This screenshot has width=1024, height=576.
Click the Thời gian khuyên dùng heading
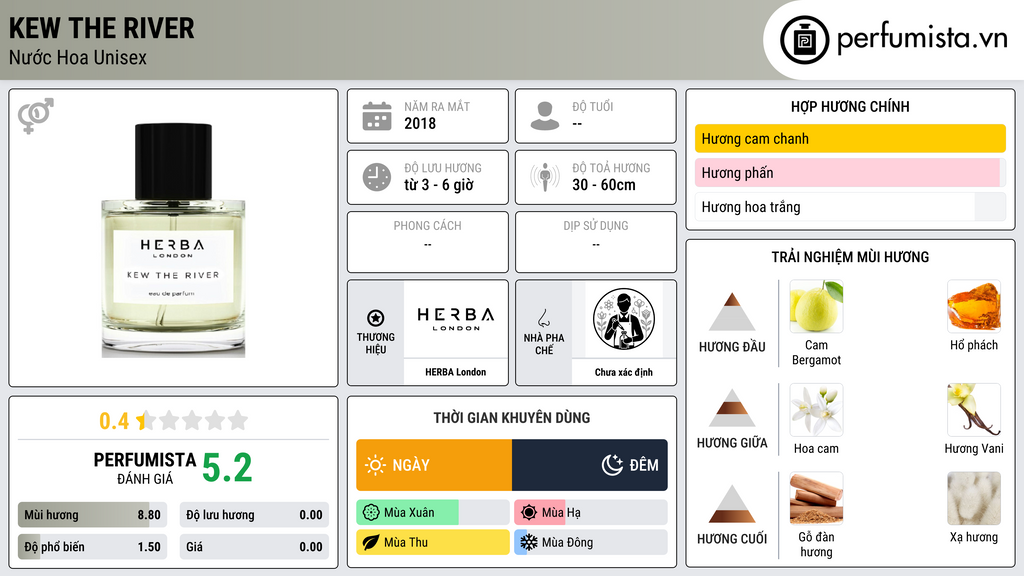tap(512, 417)
